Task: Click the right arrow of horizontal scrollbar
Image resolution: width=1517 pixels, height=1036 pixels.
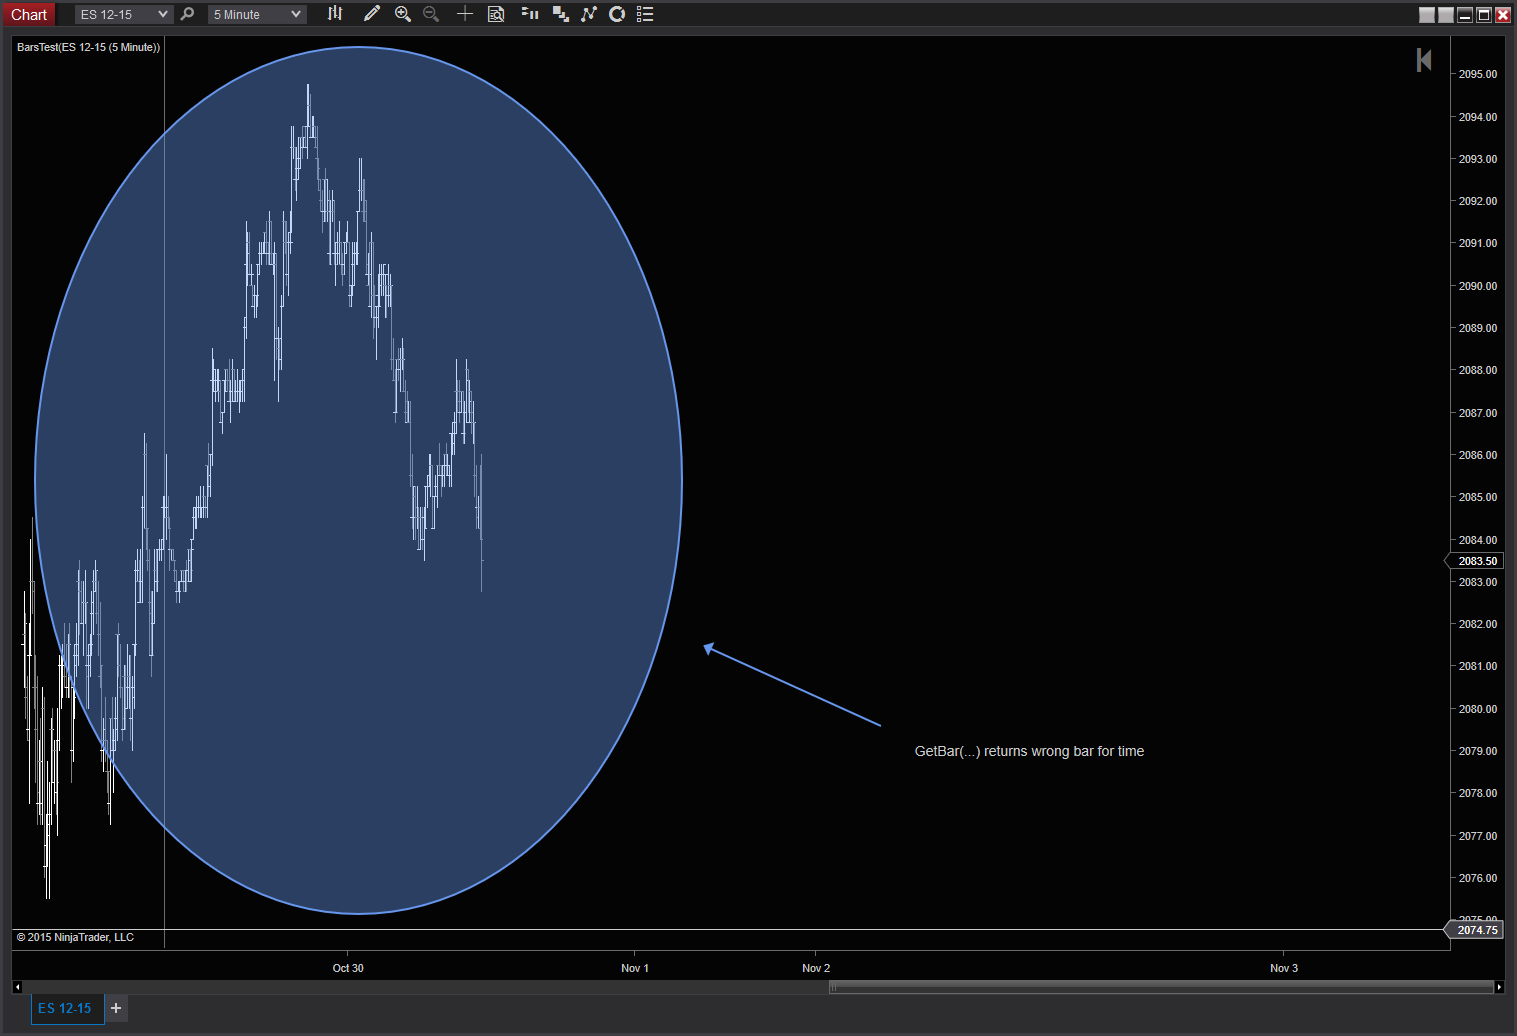Action: 1498,987
